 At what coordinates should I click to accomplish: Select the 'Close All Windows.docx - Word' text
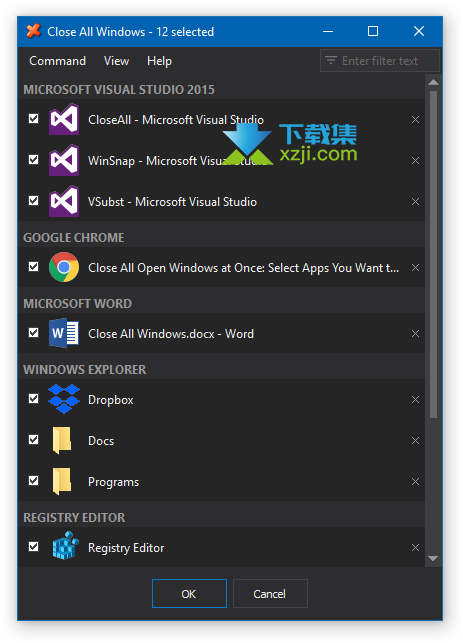[x=171, y=334]
